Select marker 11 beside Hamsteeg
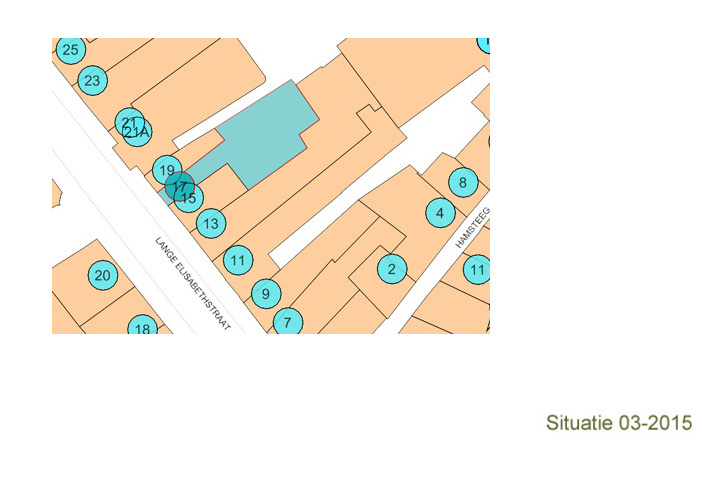The image size is (710, 478). tap(477, 270)
